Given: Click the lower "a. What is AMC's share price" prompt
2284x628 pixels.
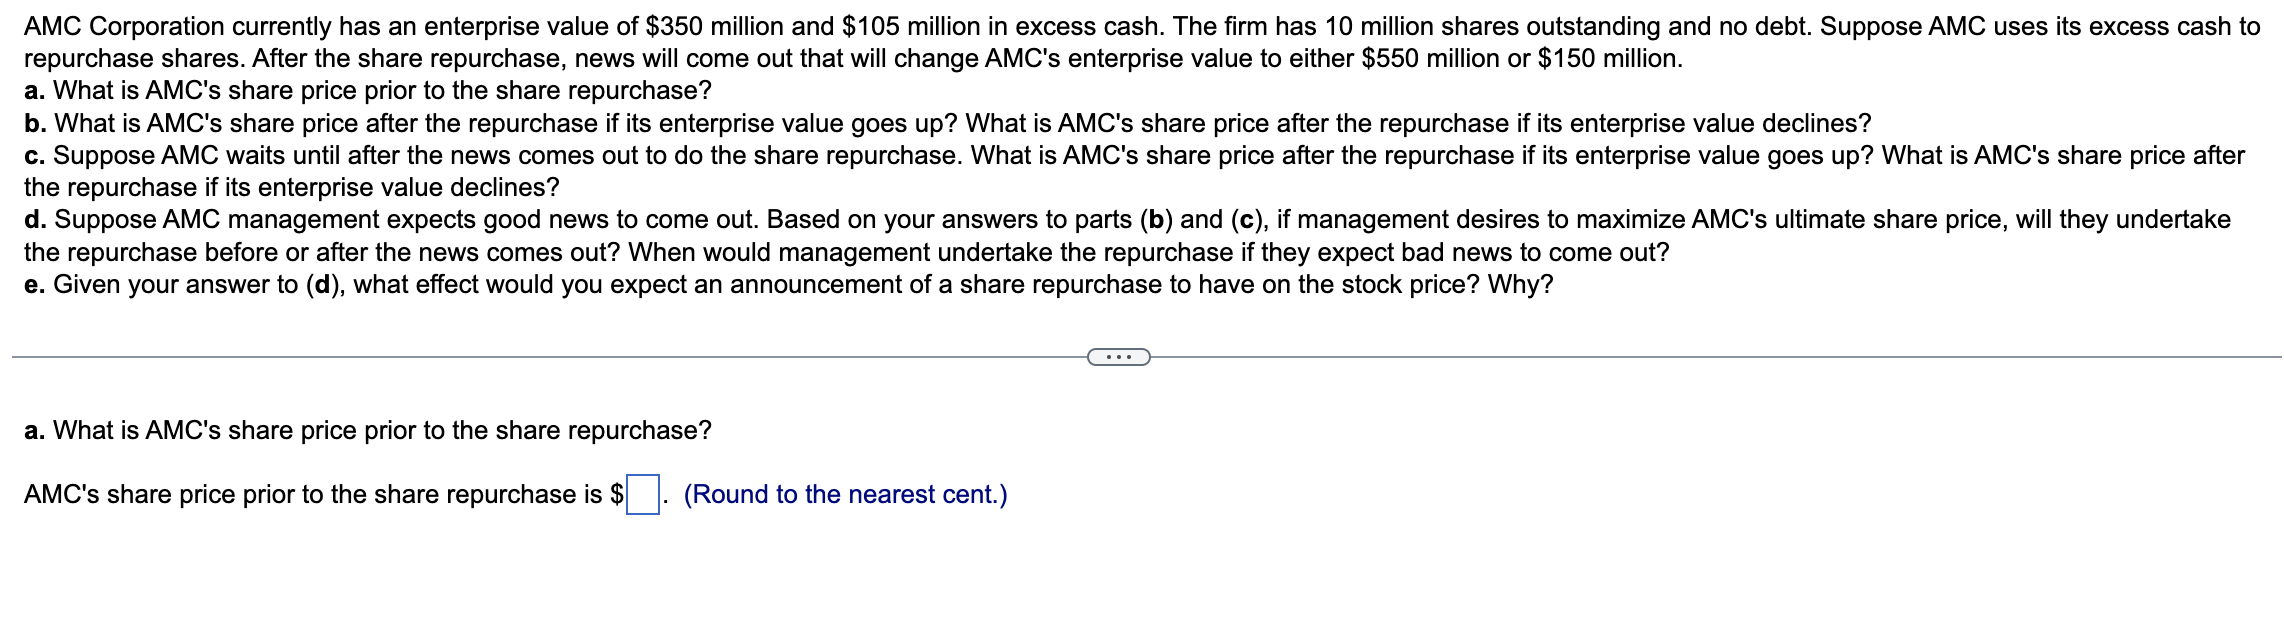Looking at the screenshot, I should pyautogui.click(x=368, y=431).
